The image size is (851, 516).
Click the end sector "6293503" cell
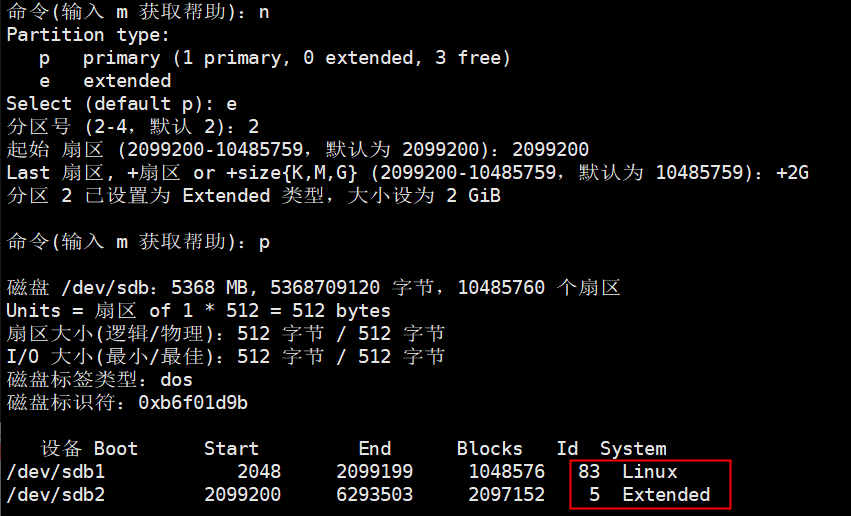[374, 495]
